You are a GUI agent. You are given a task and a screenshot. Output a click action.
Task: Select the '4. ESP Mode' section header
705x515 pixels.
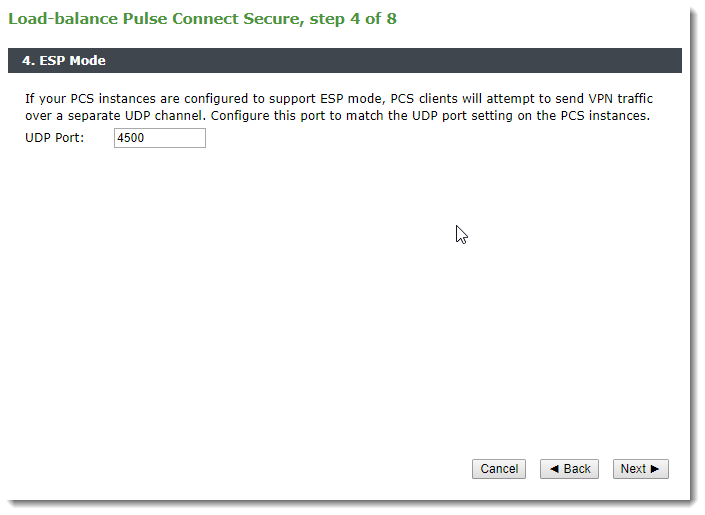pos(64,60)
